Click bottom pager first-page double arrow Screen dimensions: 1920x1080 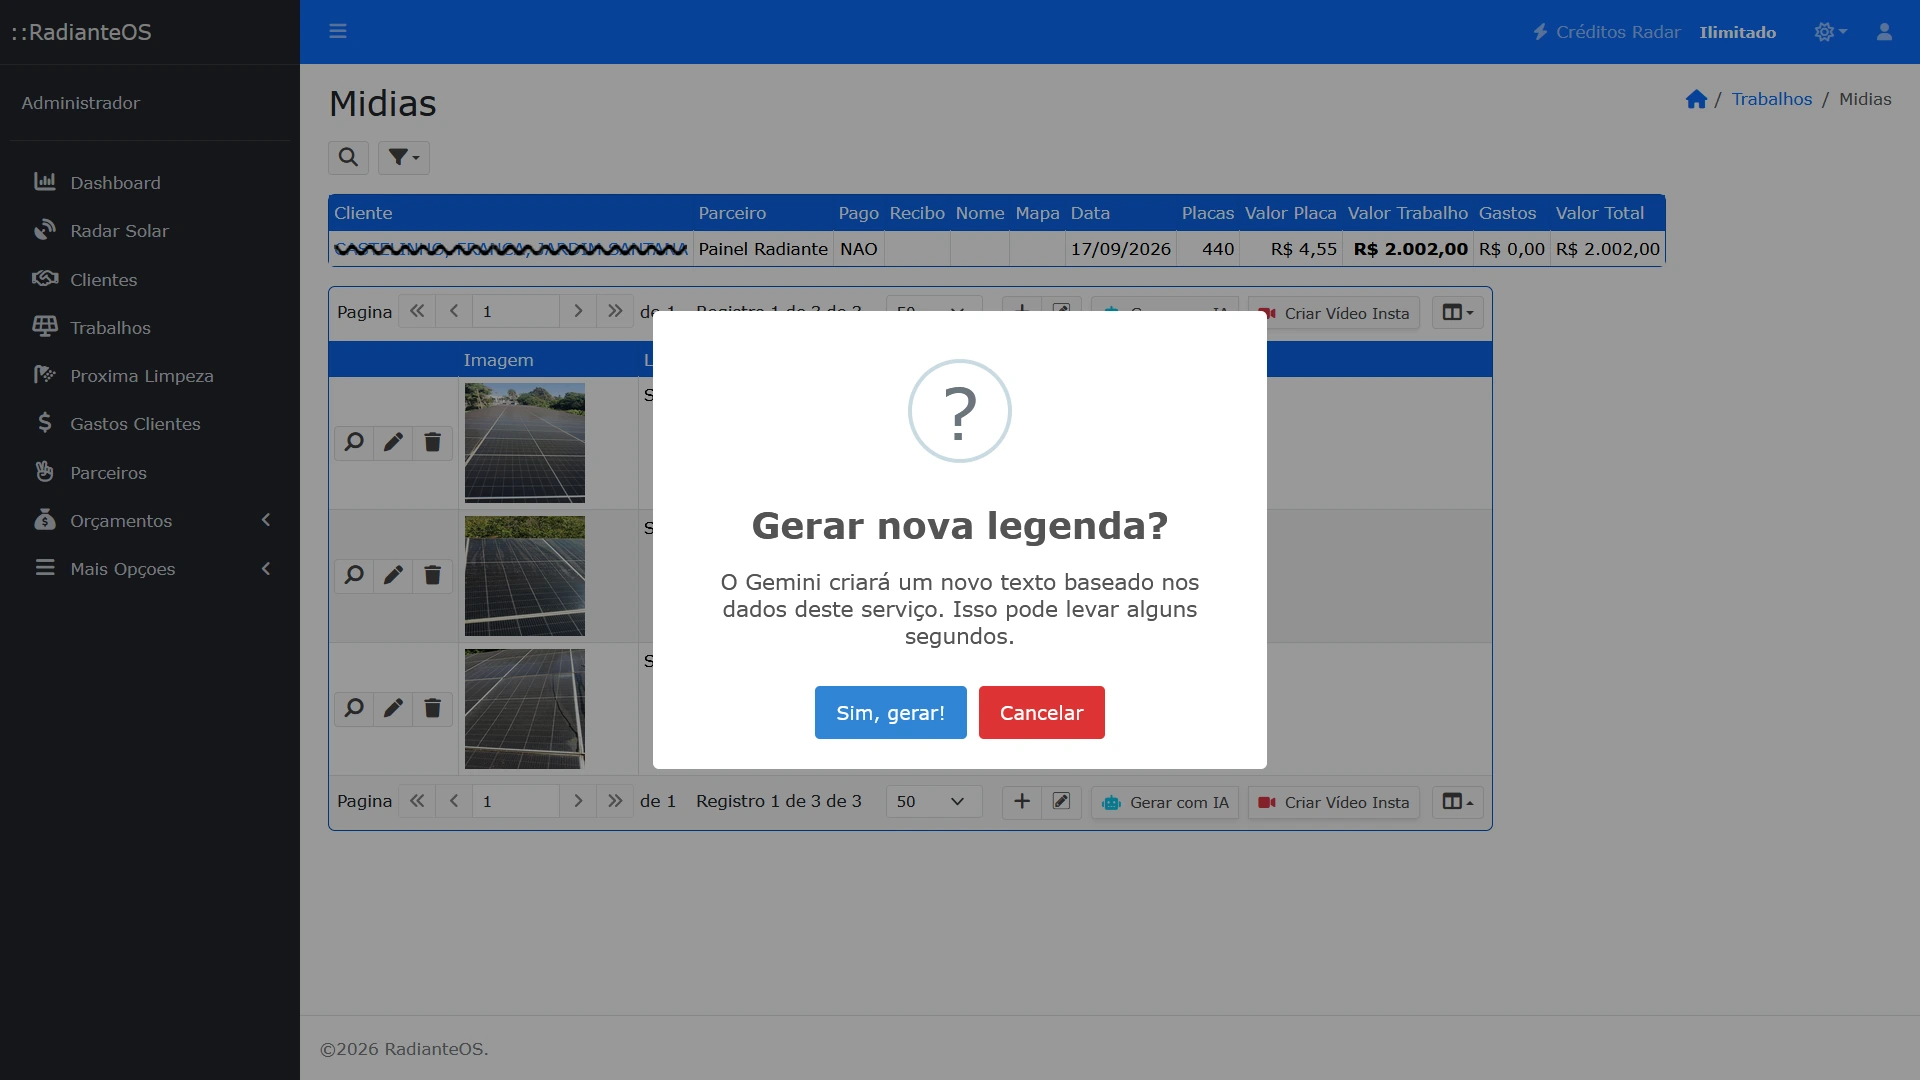click(417, 801)
